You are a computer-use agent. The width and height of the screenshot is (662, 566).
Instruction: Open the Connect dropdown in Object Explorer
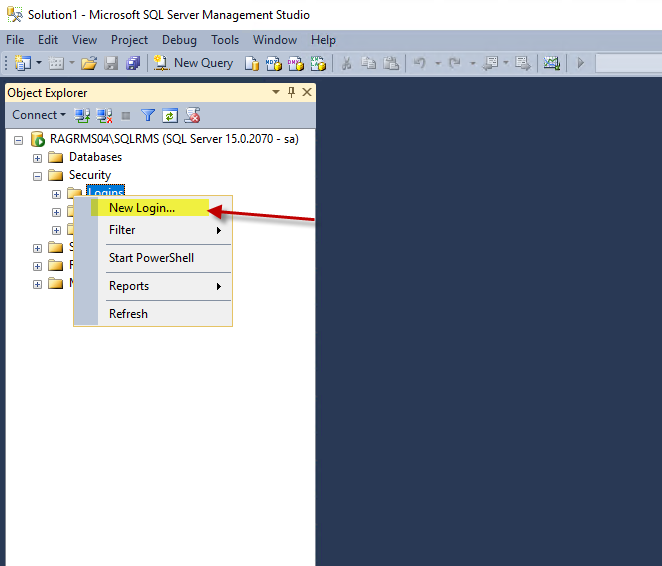39,115
